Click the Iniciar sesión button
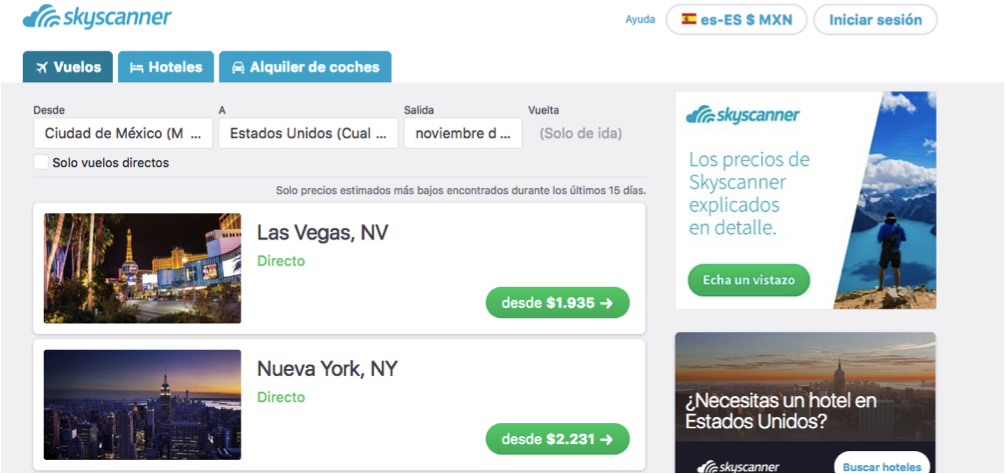Screen dimensions: 1005x474 coord(876,19)
